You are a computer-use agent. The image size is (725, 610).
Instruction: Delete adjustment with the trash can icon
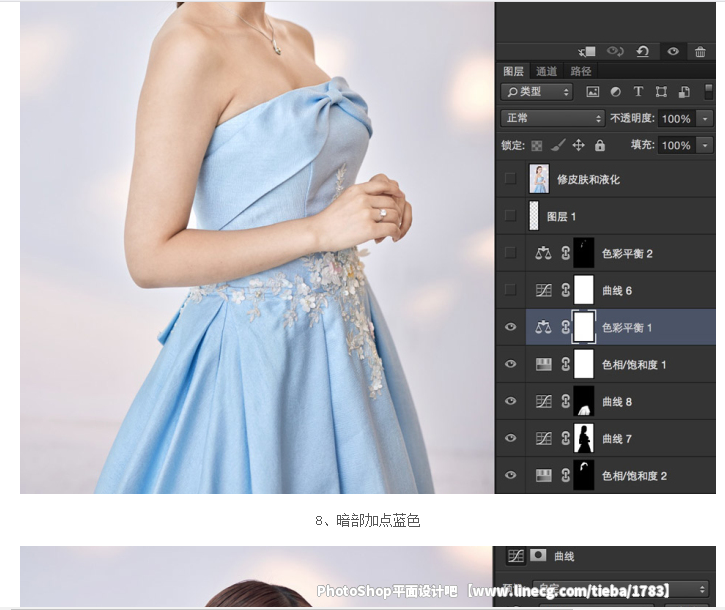[700, 51]
